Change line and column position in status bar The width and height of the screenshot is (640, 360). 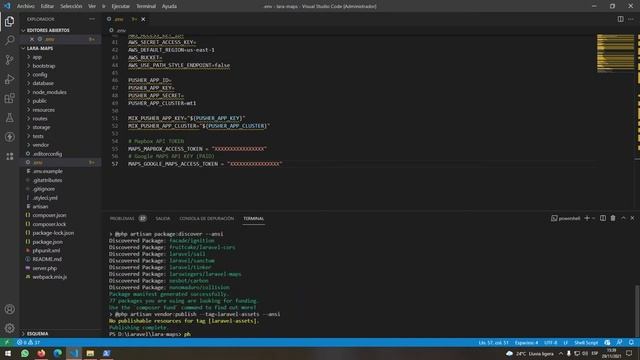click(x=493, y=342)
